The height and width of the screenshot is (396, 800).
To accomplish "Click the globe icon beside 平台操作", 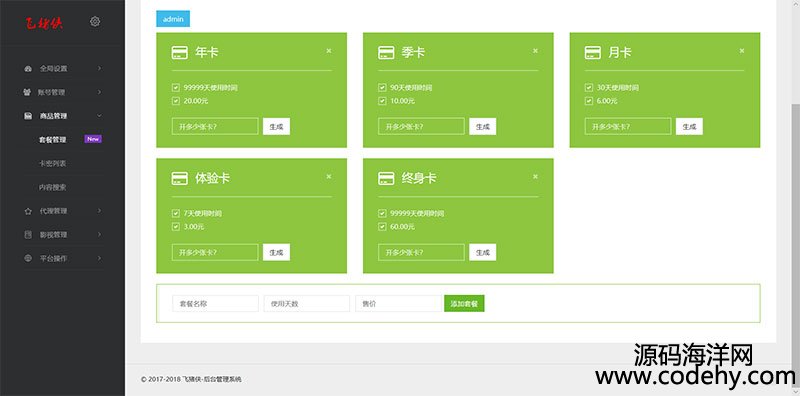I will click(28, 258).
